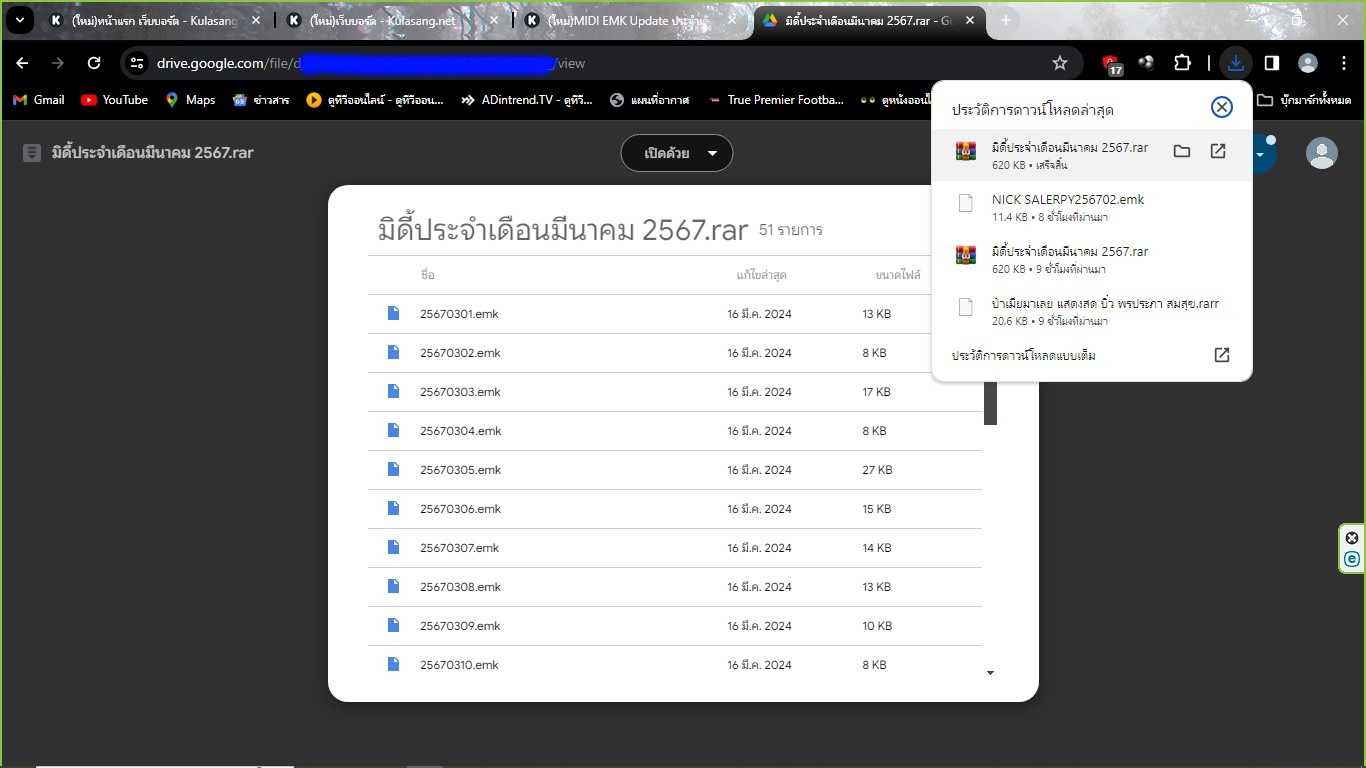The width and height of the screenshot is (1366, 768).
Task: Sort by the ขนาดไฟล์ column header
Action: 897,275
